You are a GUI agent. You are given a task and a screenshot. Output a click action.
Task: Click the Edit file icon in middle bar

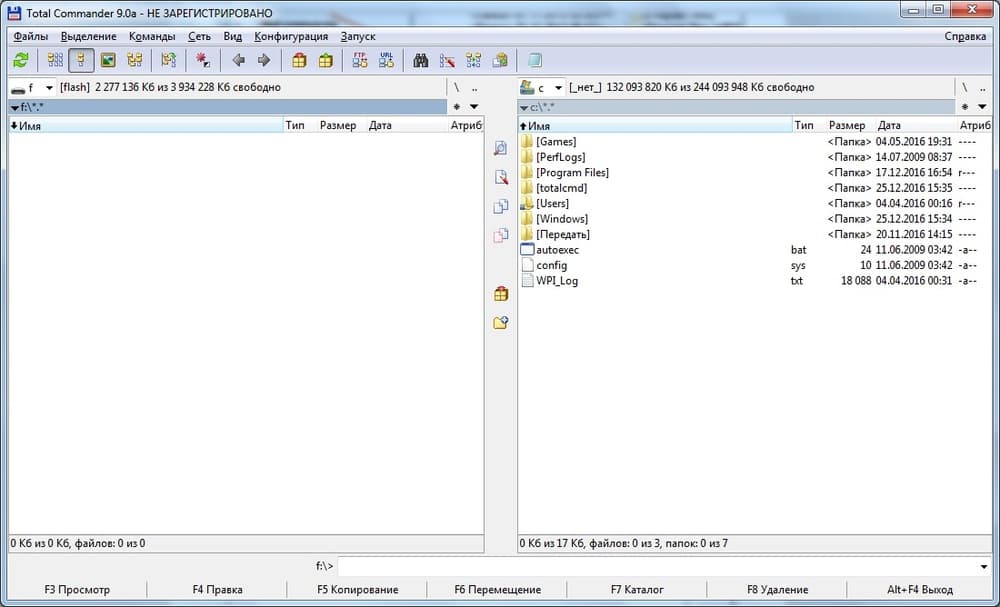click(501, 177)
